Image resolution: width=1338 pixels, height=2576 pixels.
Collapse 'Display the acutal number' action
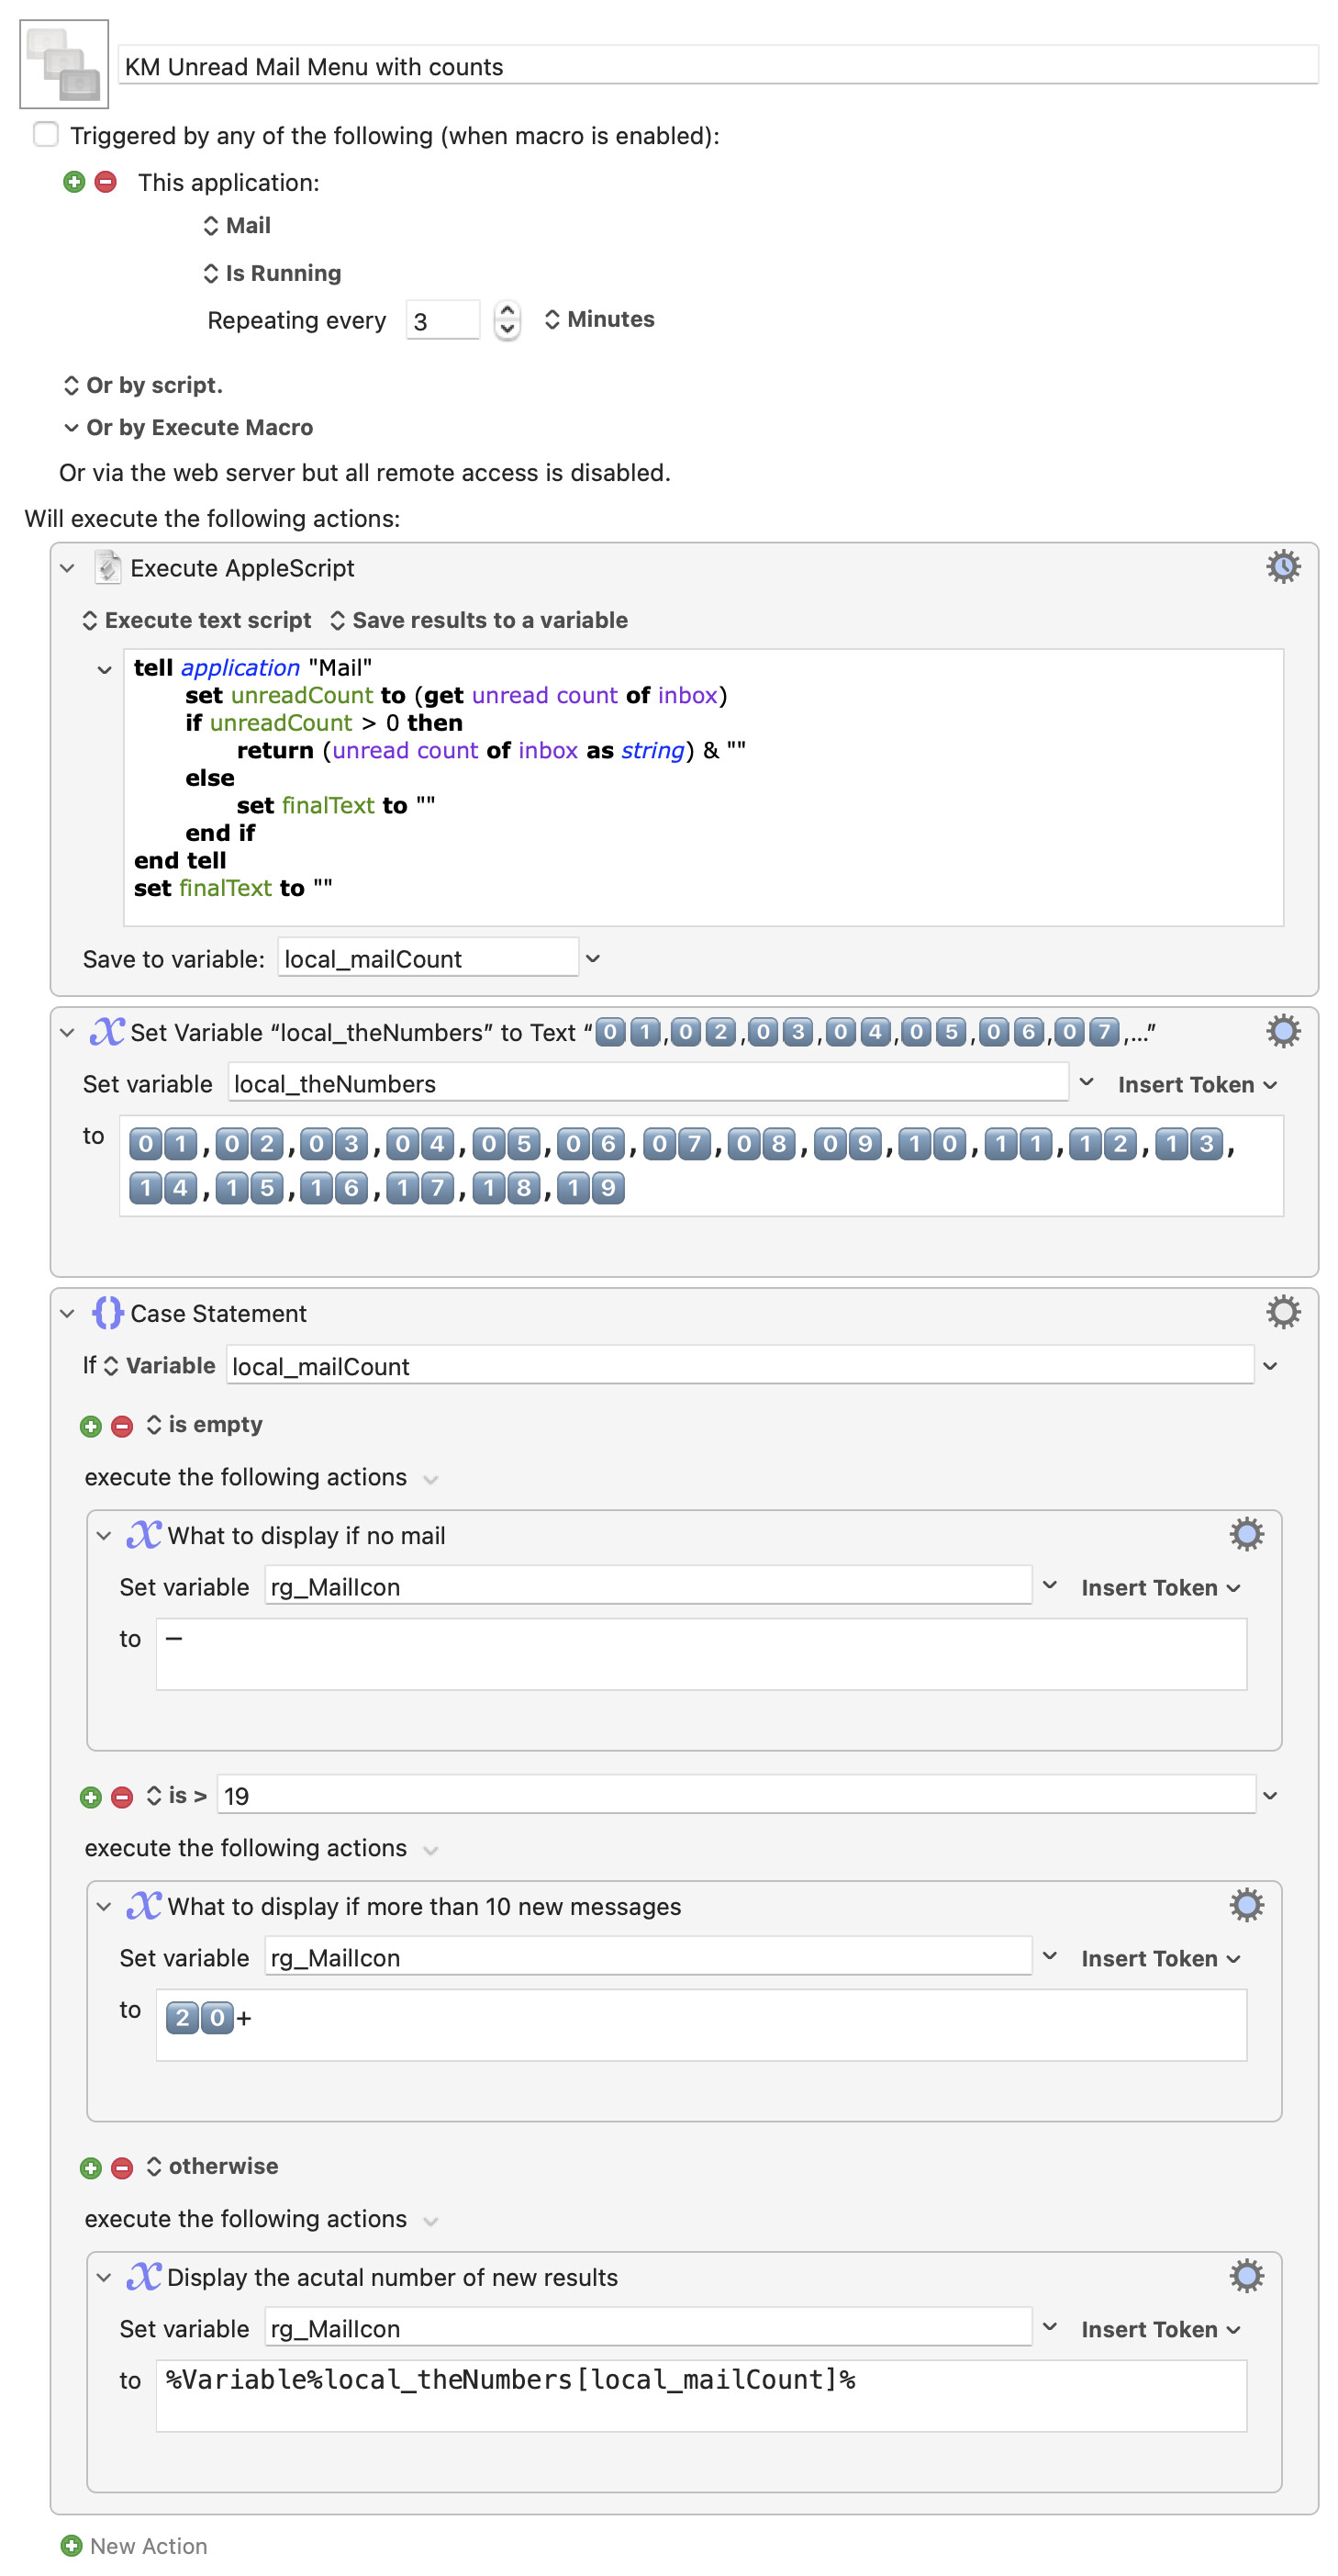104,2278
